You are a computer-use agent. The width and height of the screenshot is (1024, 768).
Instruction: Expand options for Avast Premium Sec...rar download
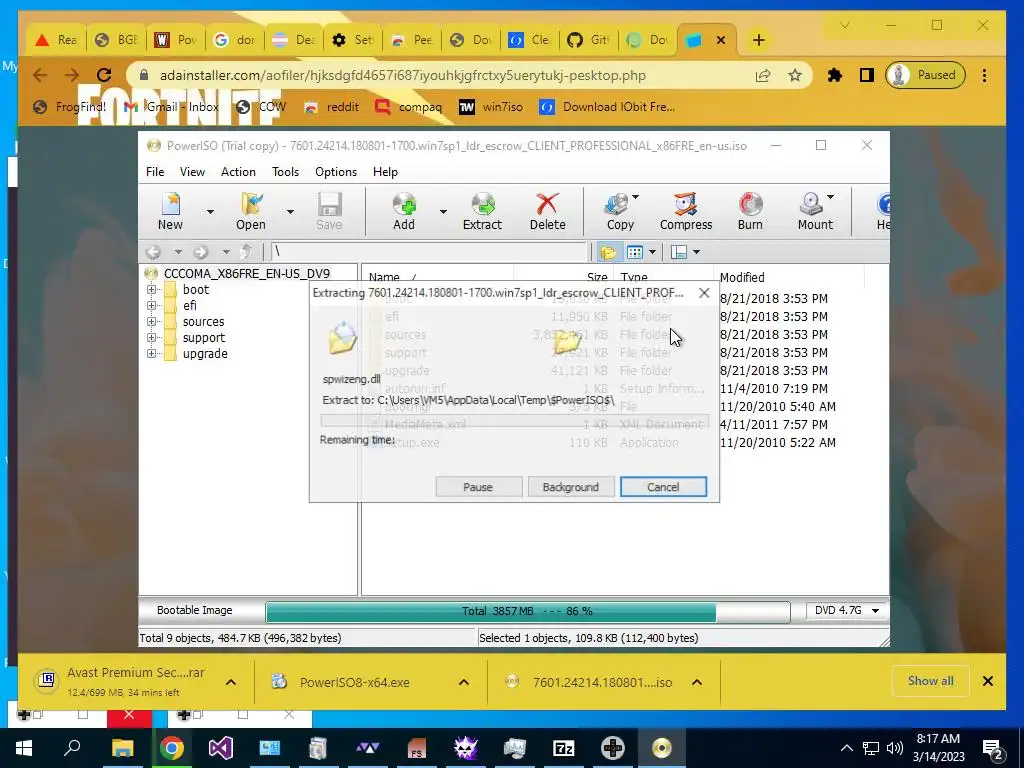coord(231,682)
